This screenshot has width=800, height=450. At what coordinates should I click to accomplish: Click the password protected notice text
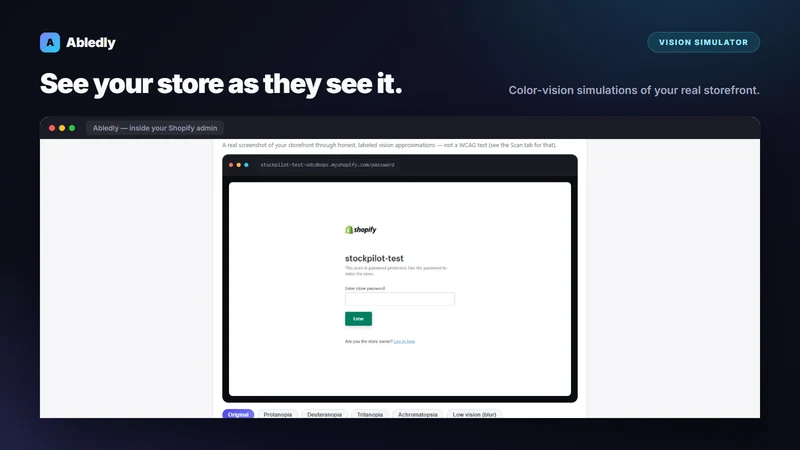click(x=396, y=270)
